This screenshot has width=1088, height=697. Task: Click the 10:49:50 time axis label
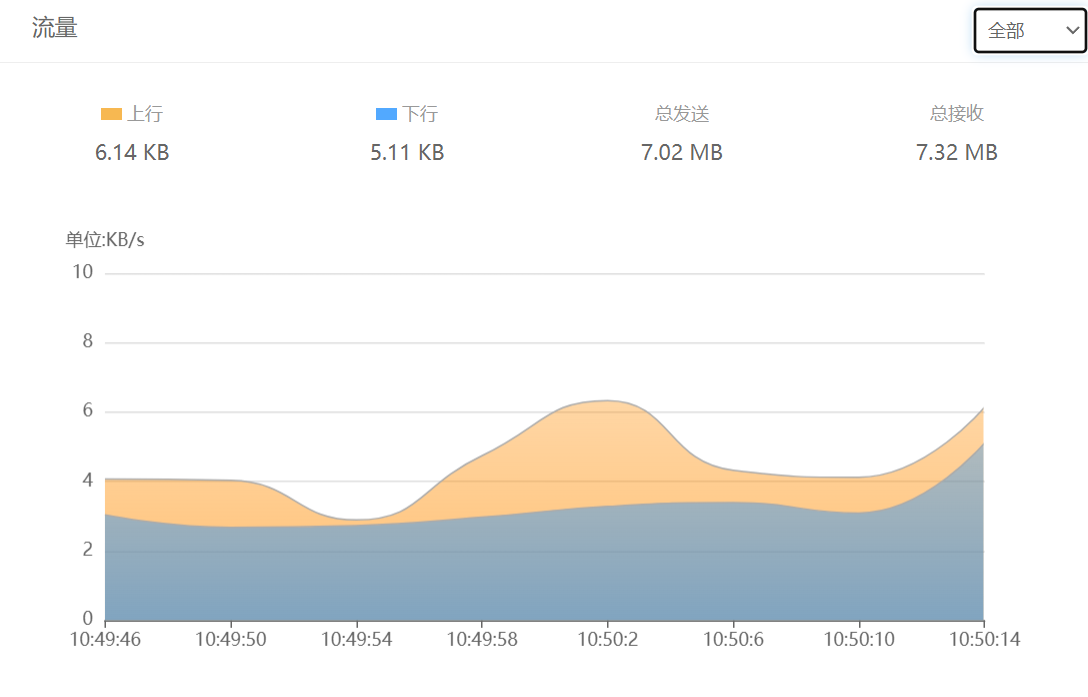coord(230,639)
